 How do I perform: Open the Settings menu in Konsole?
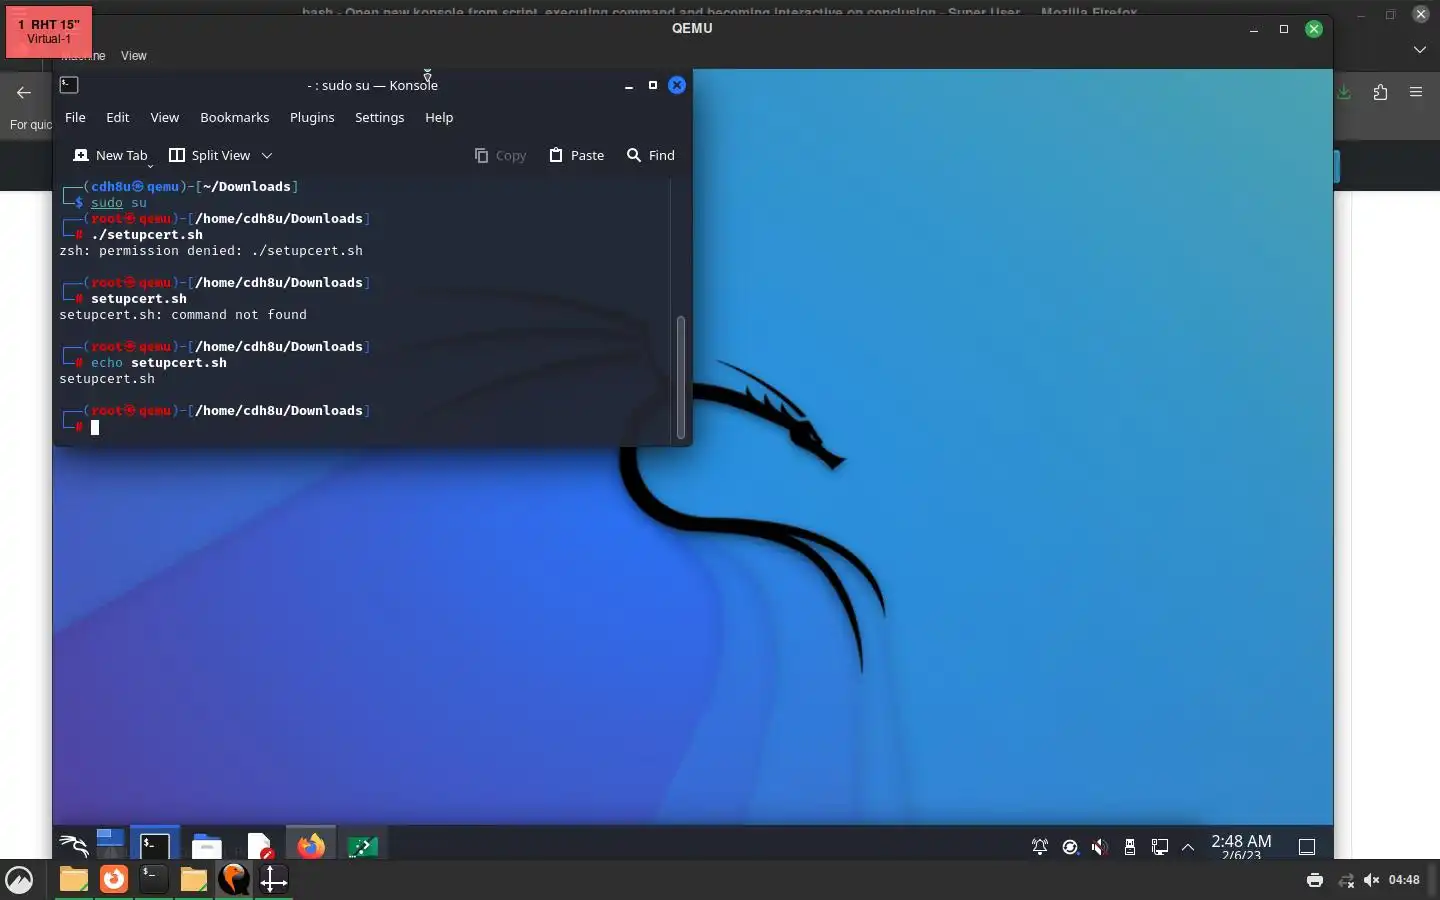pyautogui.click(x=380, y=117)
